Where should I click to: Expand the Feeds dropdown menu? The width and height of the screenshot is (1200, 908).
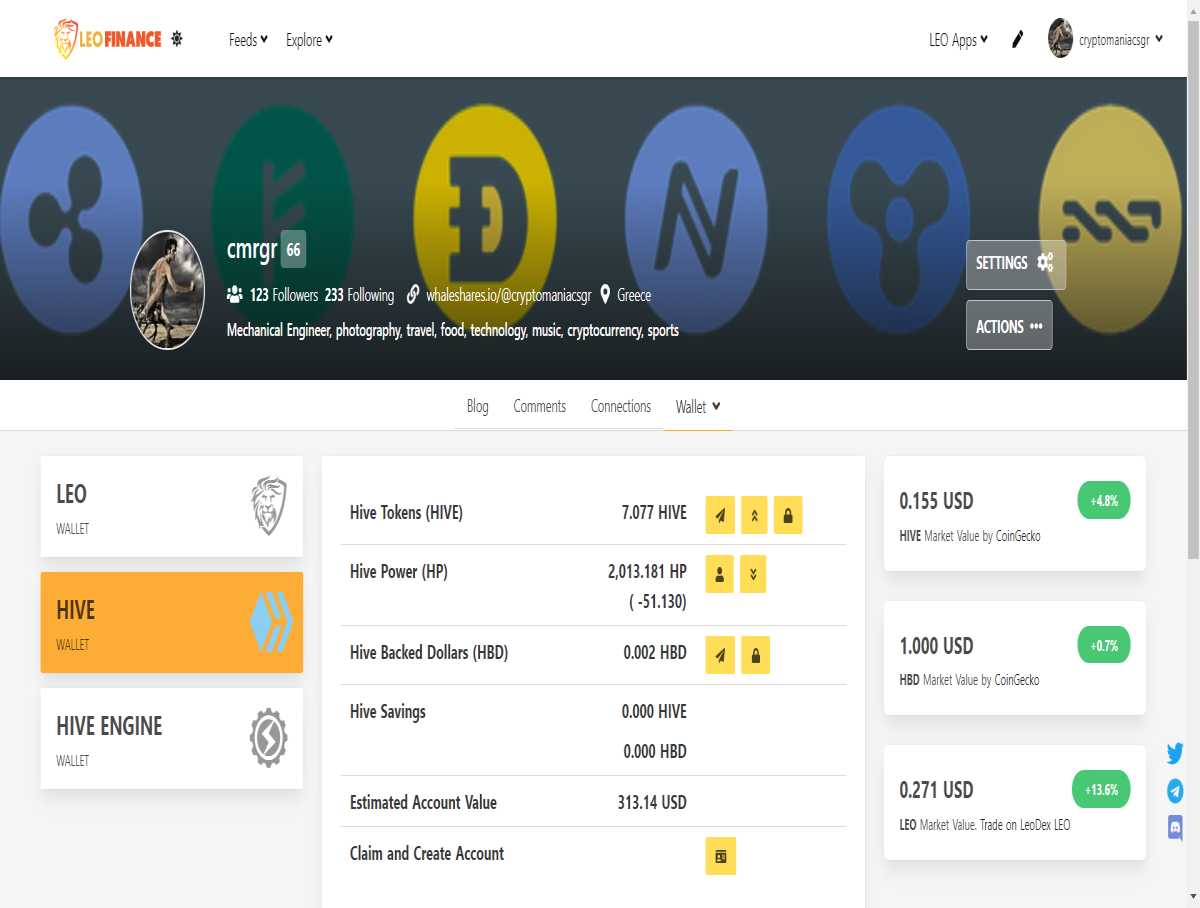click(x=248, y=40)
